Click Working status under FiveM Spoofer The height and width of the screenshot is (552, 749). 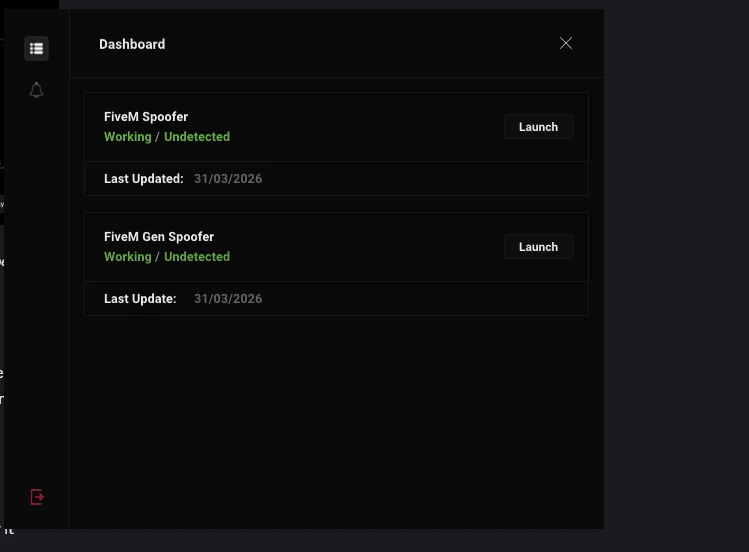pos(128,137)
